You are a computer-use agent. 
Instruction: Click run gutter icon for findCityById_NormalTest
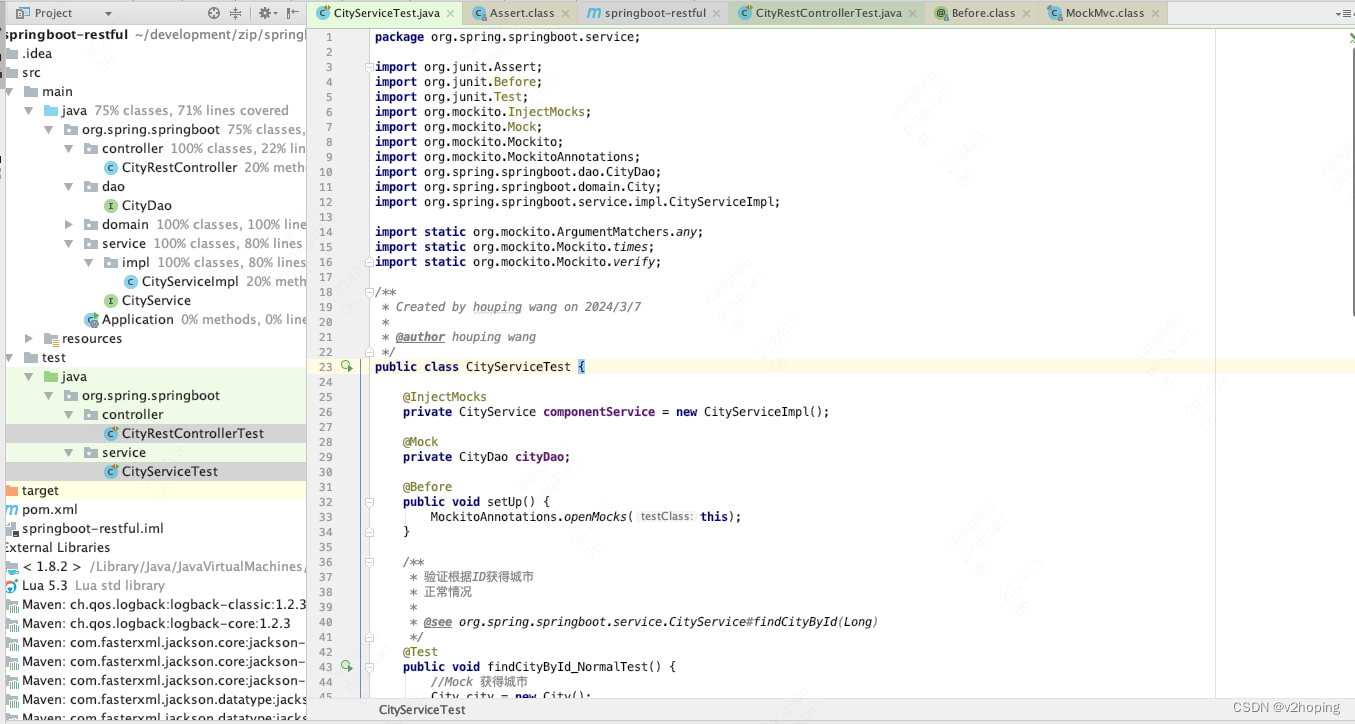pyautogui.click(x=347, y=666)
